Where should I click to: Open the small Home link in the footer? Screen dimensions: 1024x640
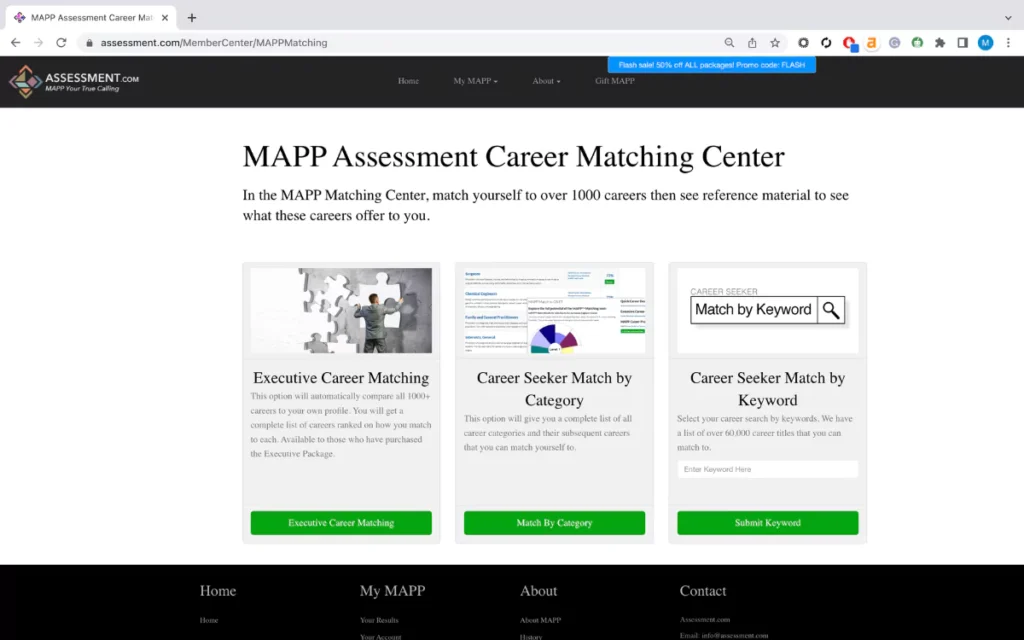pyautogui.click(x=209, y=620)
